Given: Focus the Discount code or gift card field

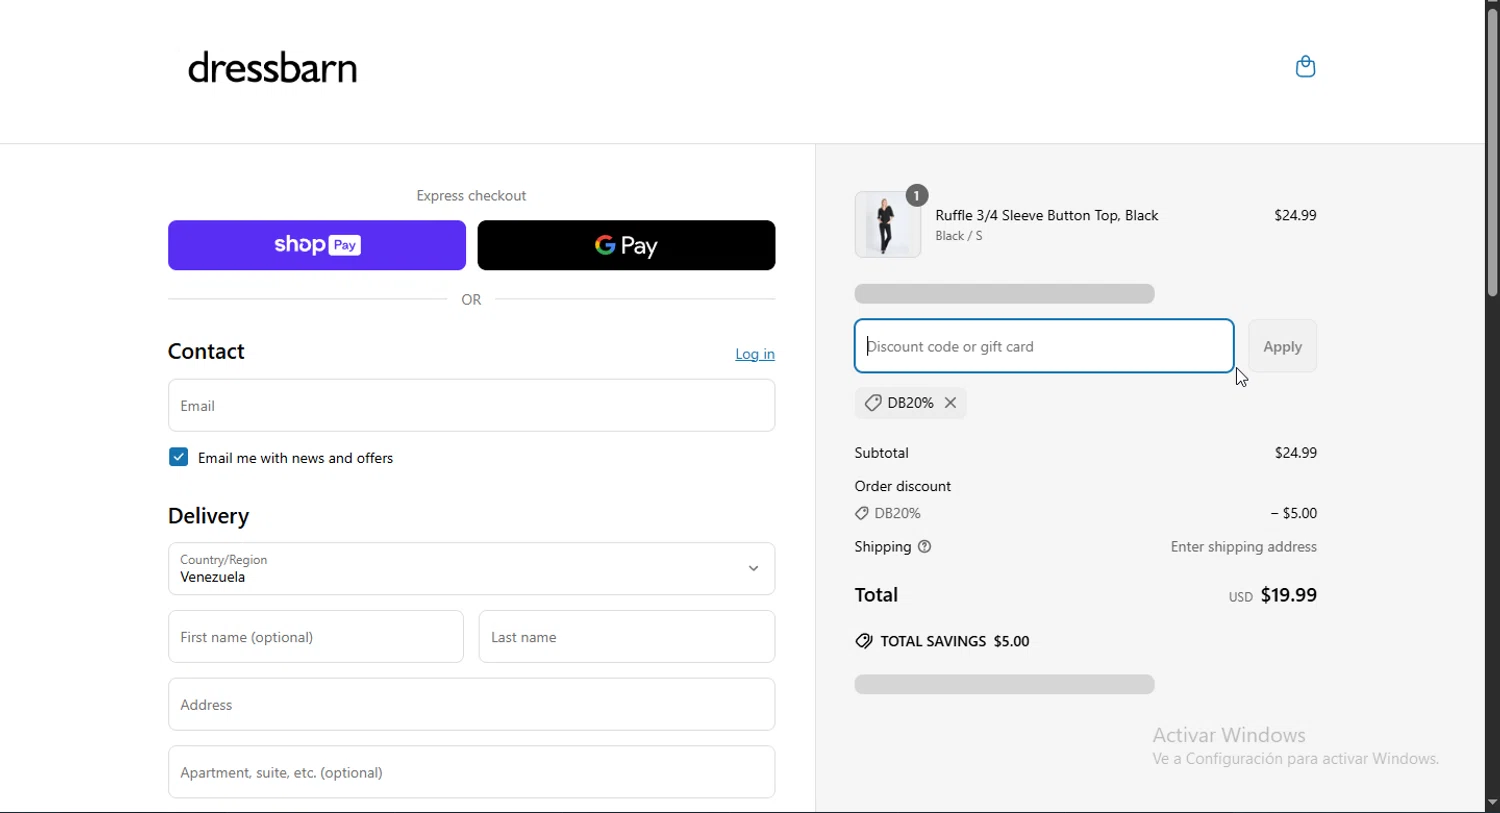Looking at the screenshot, I should tap(1044, 346).
